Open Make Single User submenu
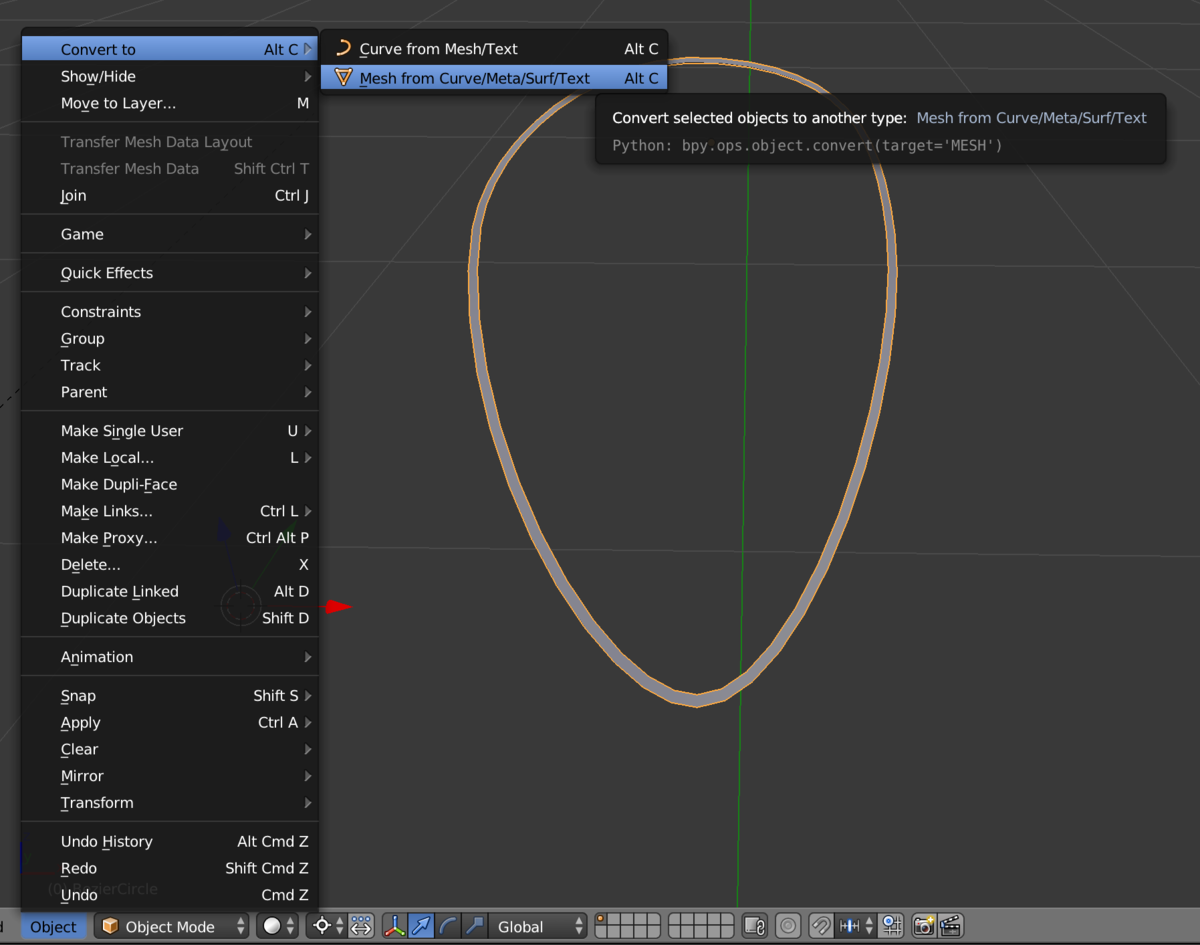This screenshot has height=945, width=1200. point(170,431)
